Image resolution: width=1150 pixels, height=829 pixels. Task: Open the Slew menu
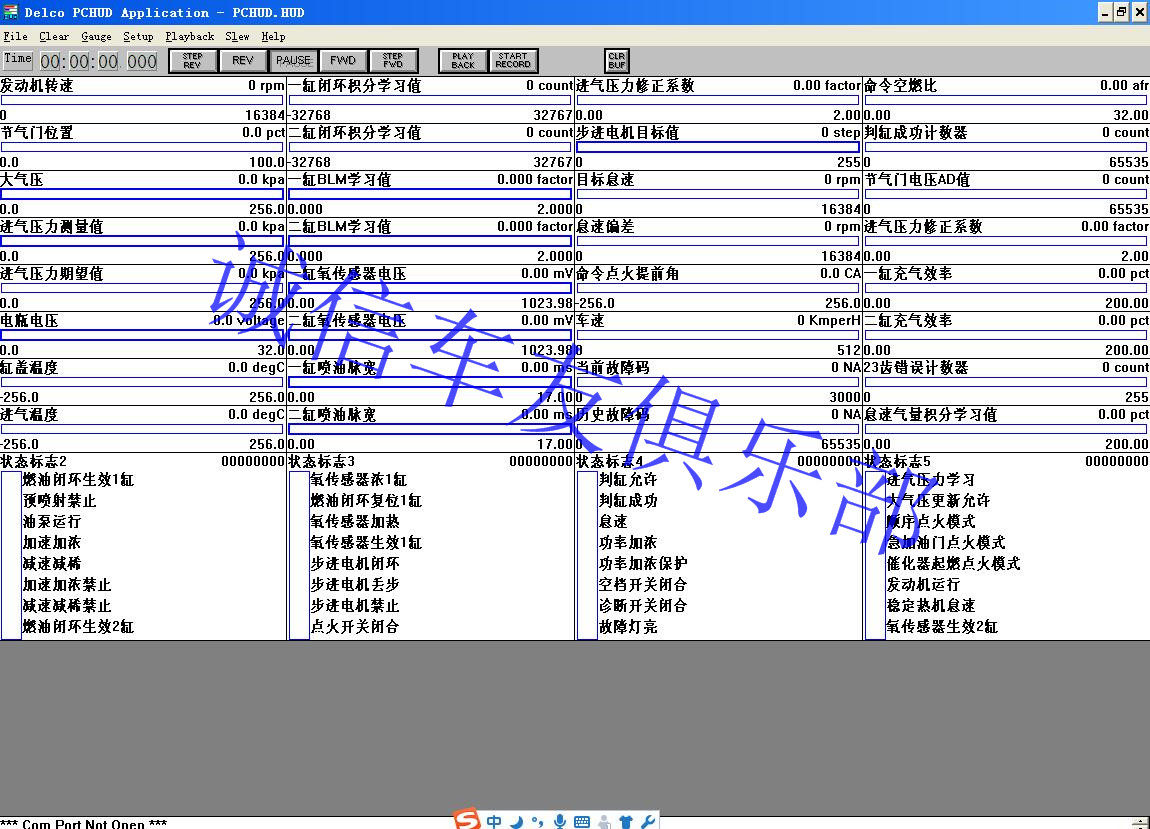click(x=237, y=36)
